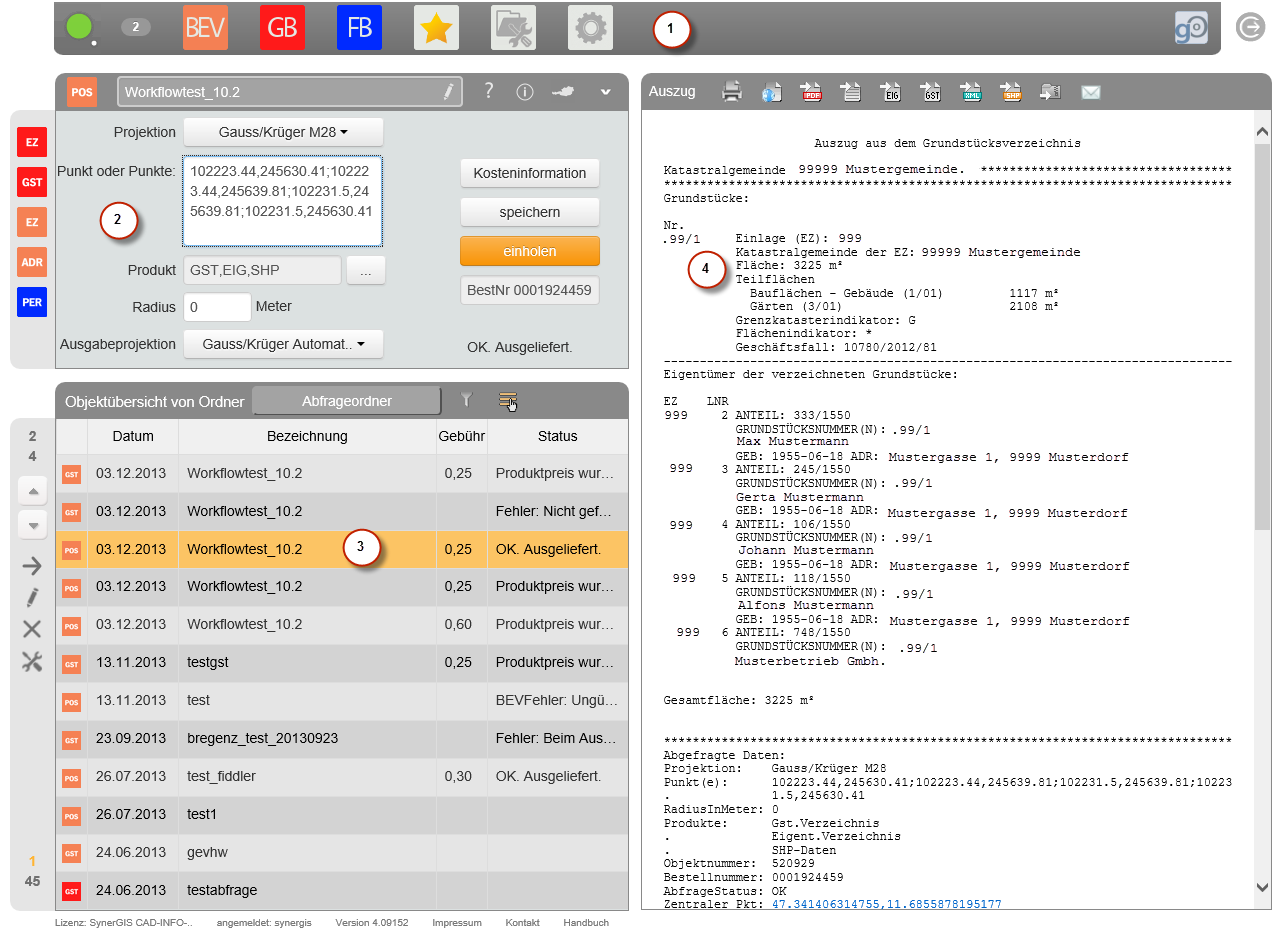Export SHP data from the Auszug panel

(x=1009, y=91)
